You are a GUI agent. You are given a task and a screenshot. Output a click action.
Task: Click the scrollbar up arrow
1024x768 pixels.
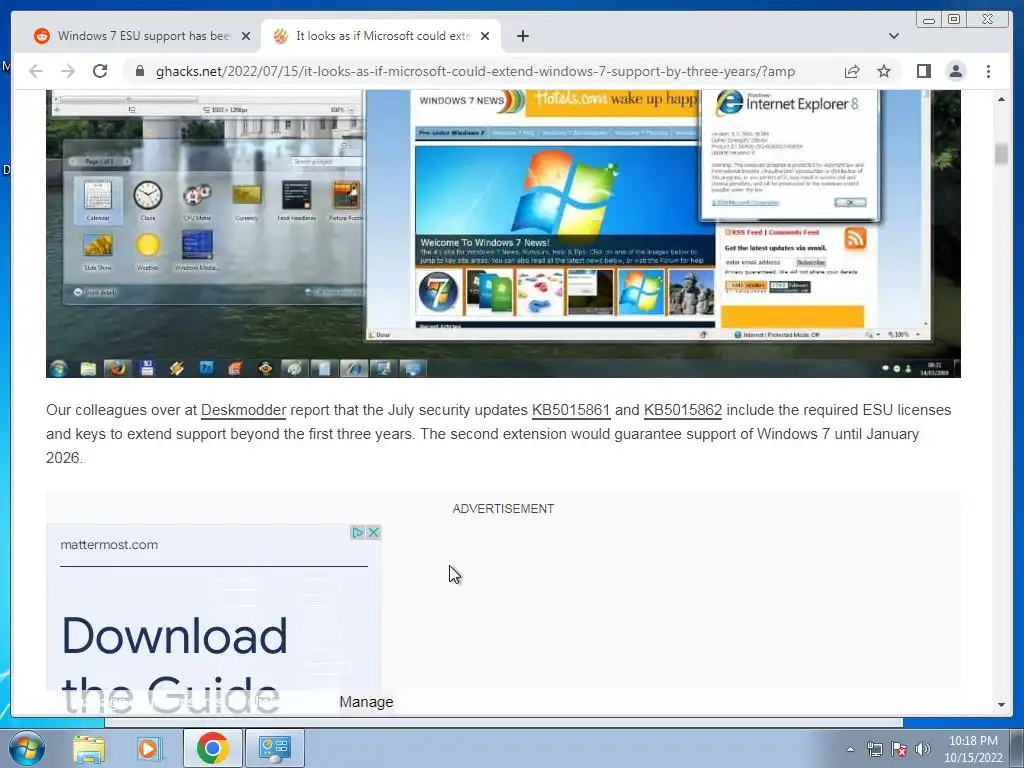click(x=1001, y=99)
